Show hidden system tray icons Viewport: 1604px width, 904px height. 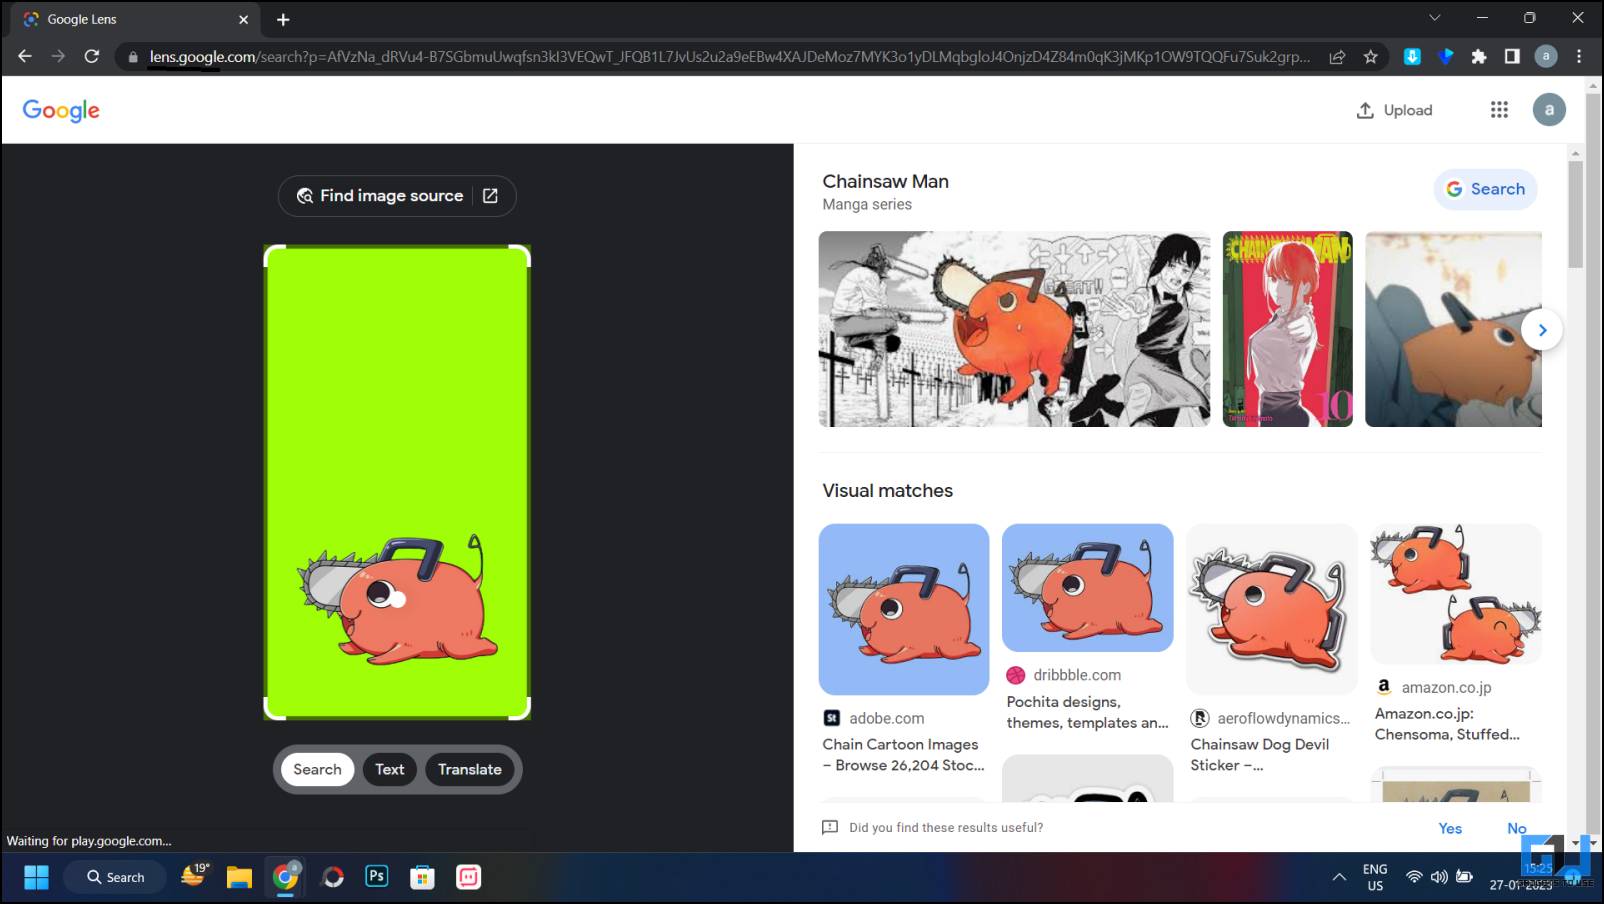point(1338,877)
